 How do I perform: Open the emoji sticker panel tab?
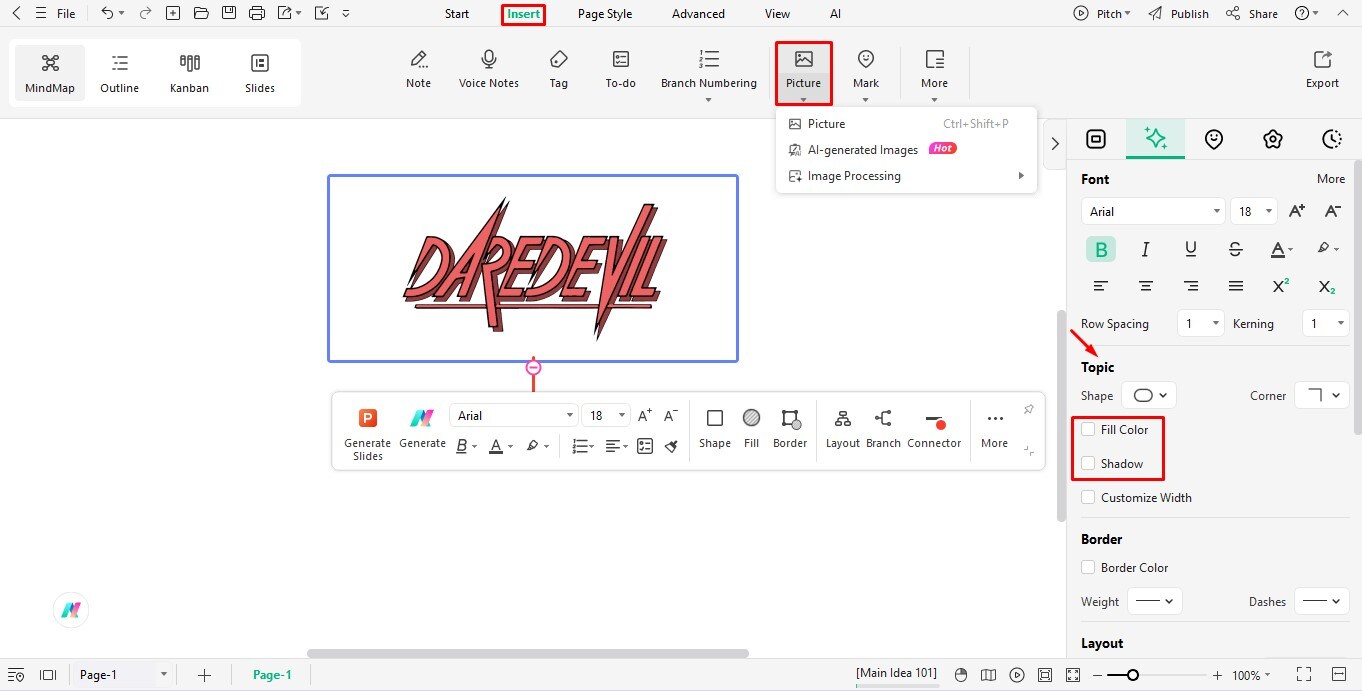pos(1214,139)
